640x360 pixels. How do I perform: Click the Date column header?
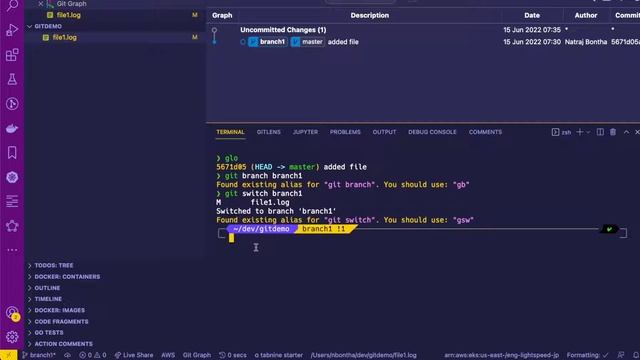tap(532, 16)
